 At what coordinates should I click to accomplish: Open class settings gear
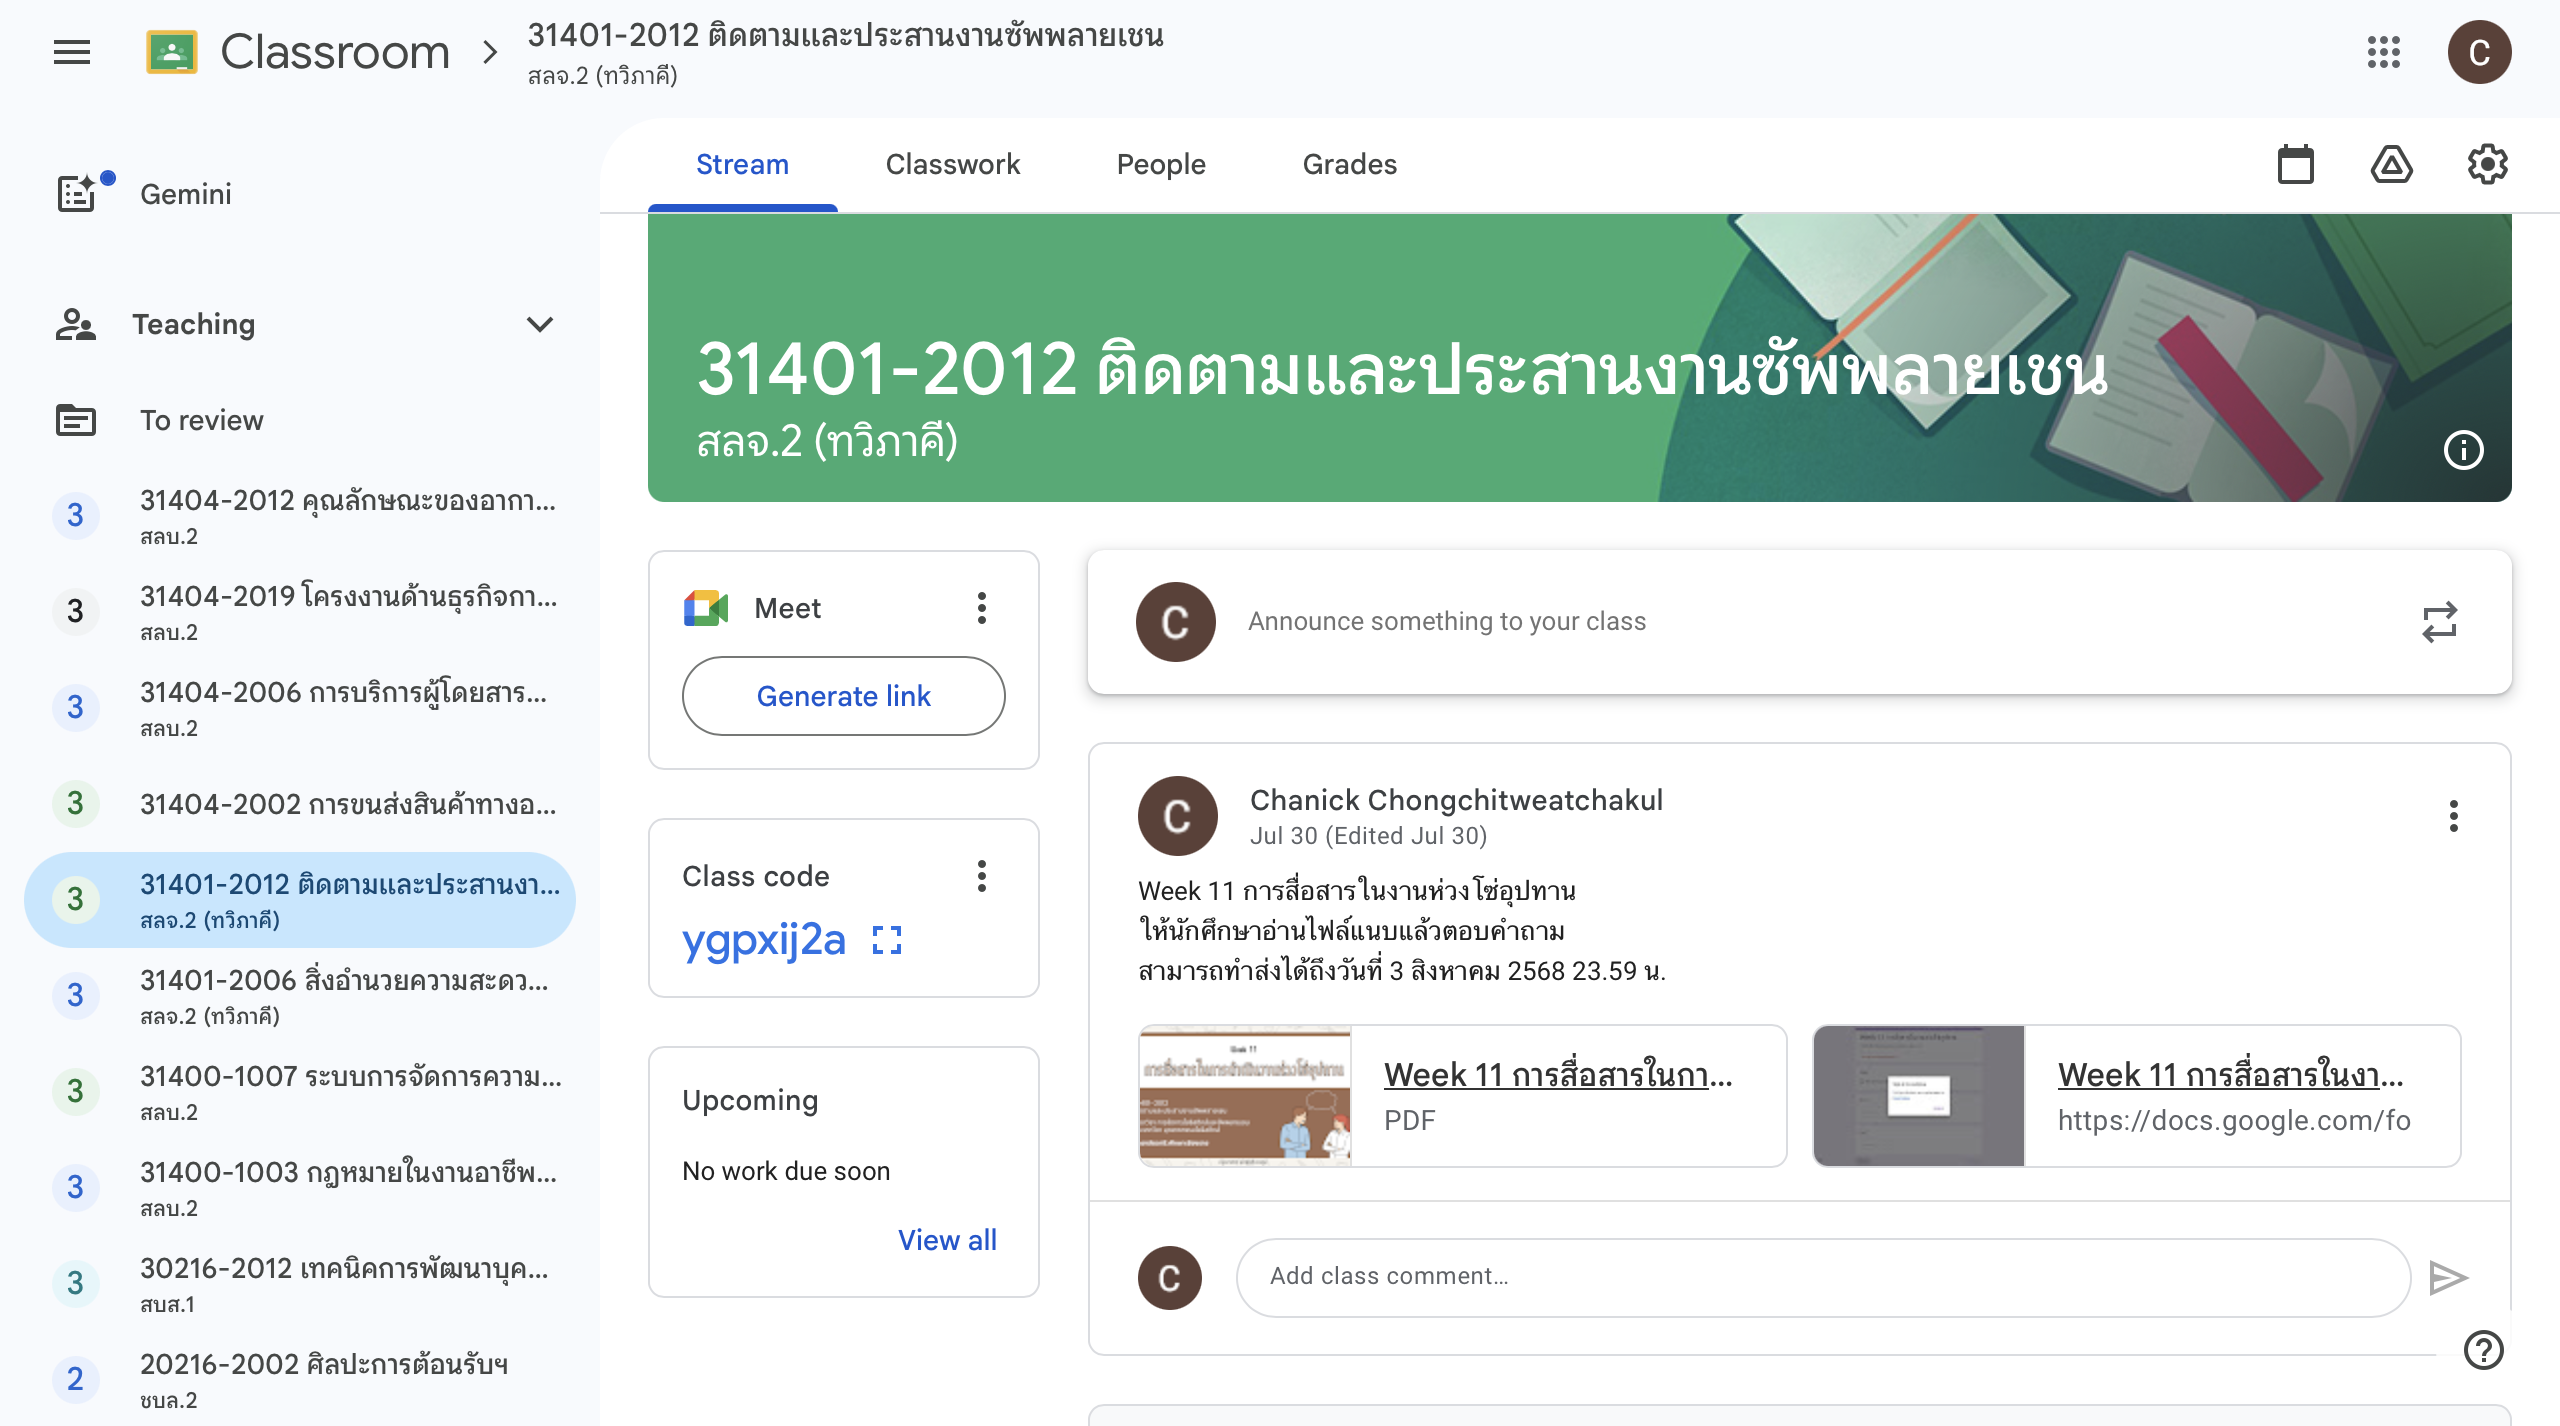pos(2487,165)
